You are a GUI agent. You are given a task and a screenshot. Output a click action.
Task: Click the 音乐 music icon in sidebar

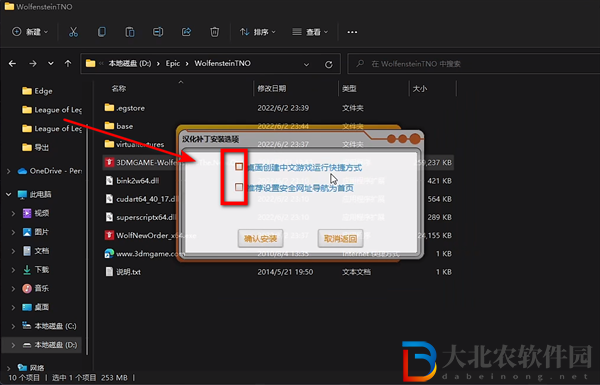point(27,288)
